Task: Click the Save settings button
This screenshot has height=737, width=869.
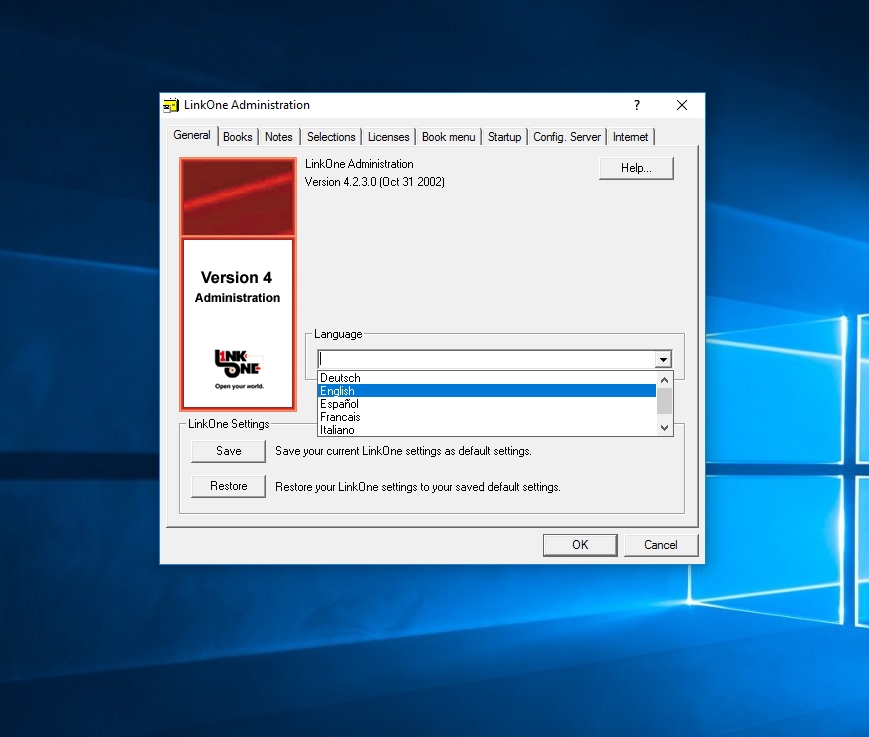Action: pos(228,451)
